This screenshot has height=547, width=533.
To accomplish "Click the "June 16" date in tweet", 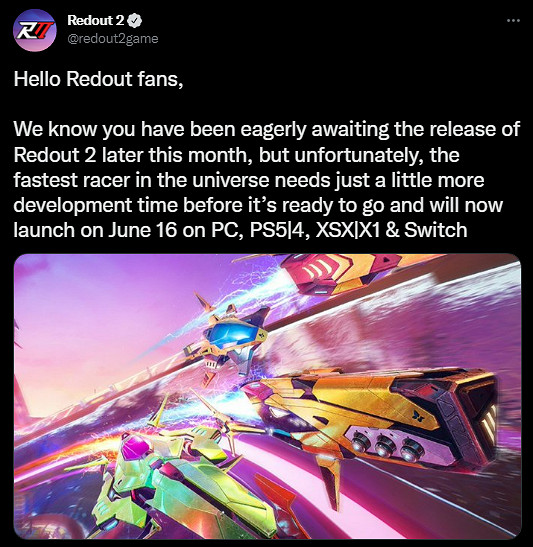I will (x=143, y=230).
